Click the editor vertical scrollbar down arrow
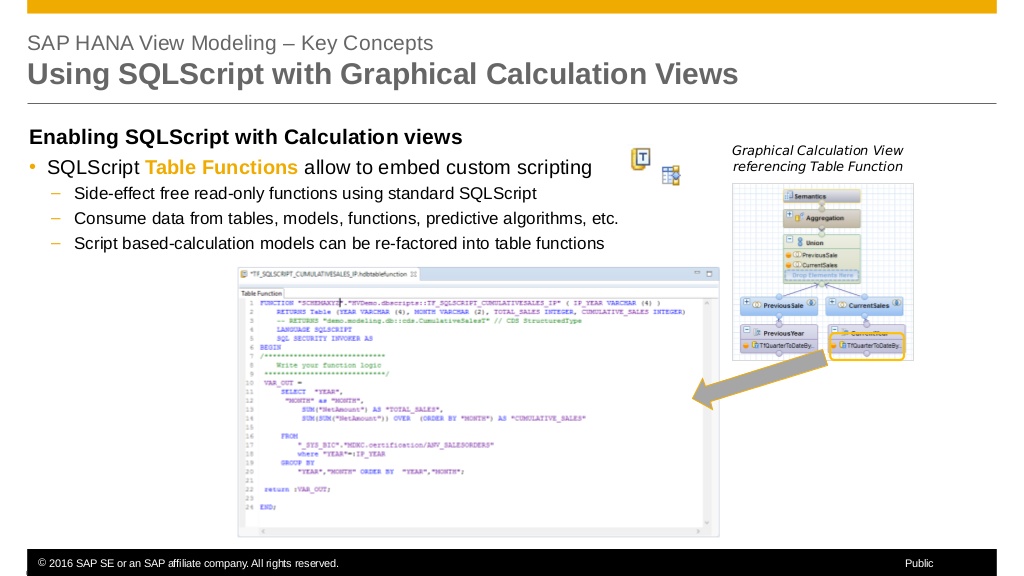The image size is (1024, 576). tap(707, 522)
